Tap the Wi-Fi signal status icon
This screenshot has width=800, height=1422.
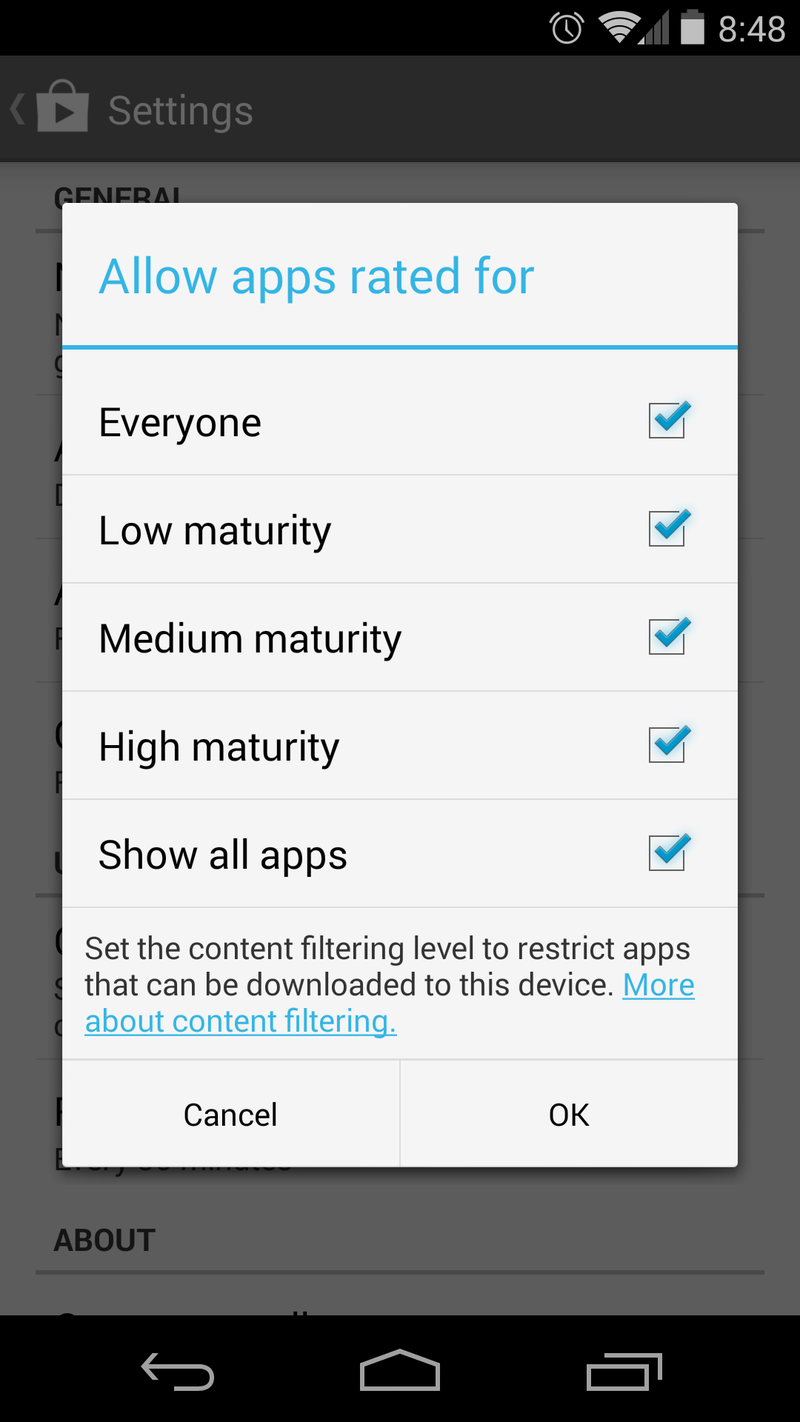pyautogui.click(x=621, y=28)
